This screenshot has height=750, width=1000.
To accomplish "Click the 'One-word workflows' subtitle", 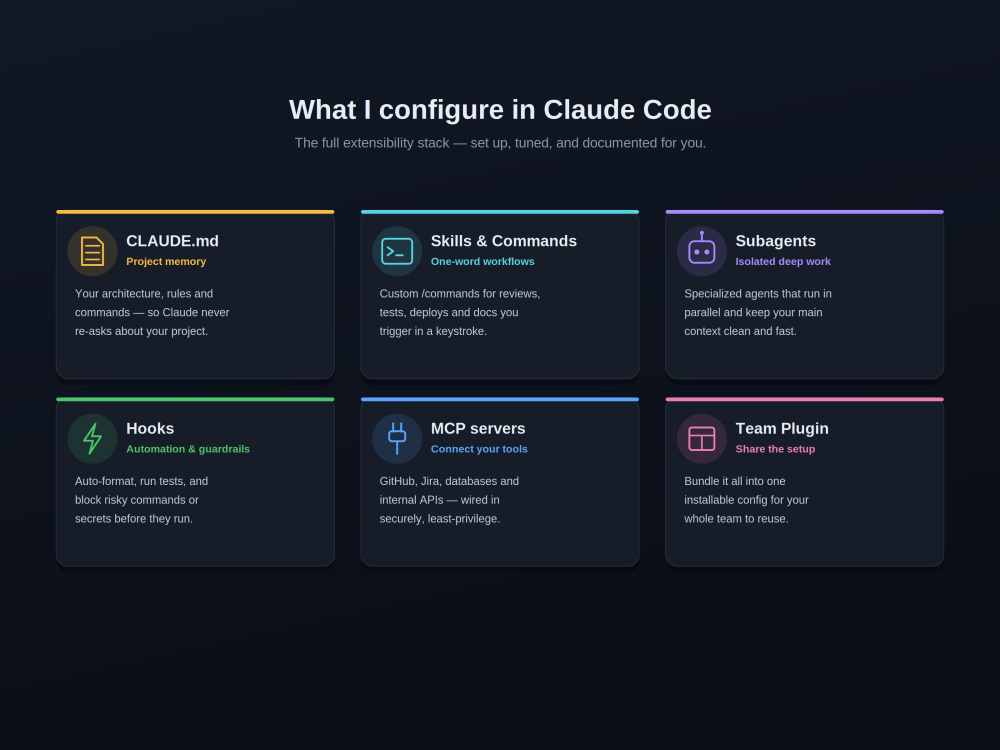I will [483, 261].
